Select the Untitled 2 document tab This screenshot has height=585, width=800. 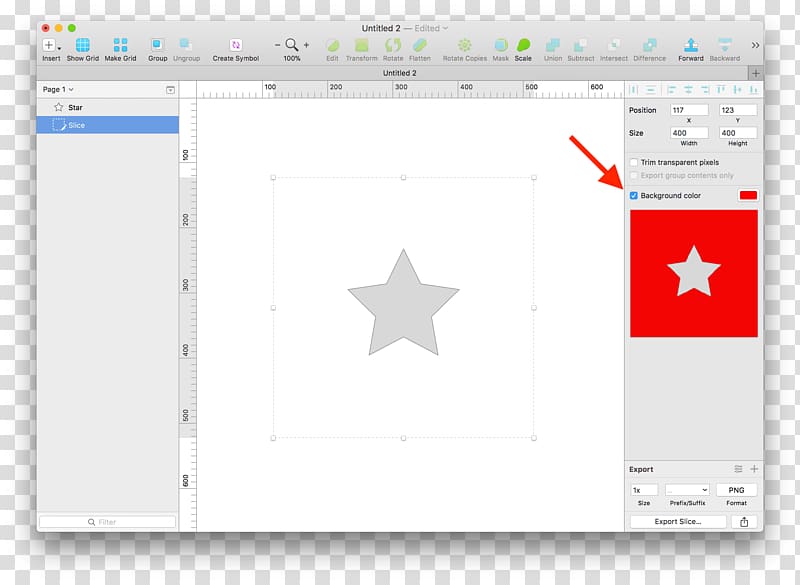(x=399, y=73)
